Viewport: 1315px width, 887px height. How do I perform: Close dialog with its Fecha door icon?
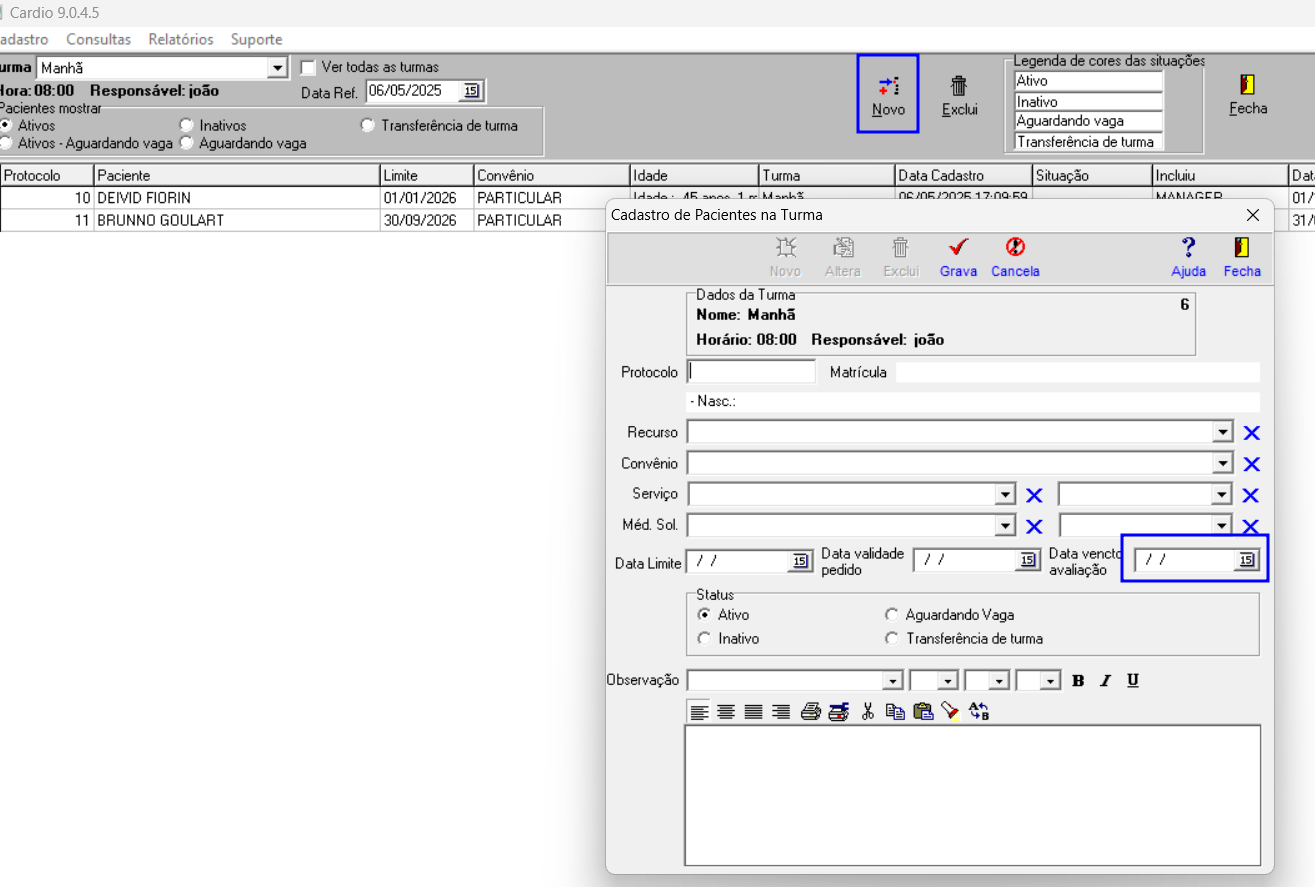[x=1242, y=257]
